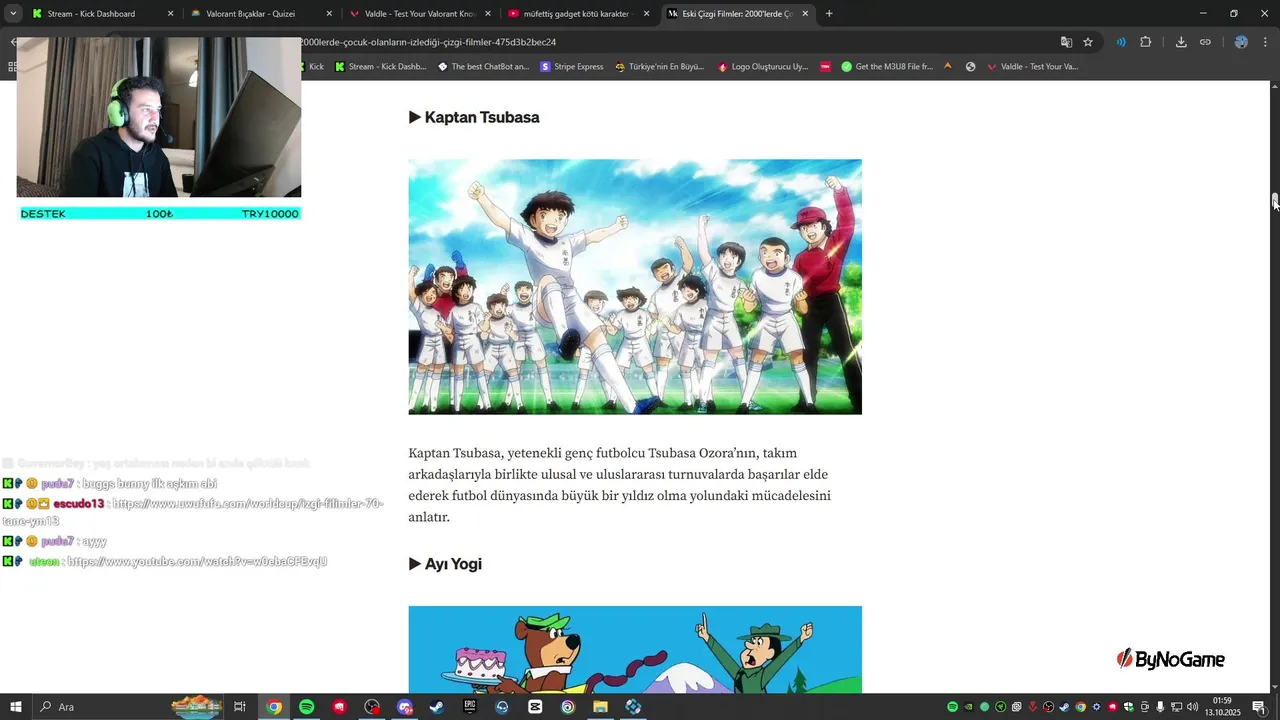This screenshot has width=1280, height=720.
Task: Open The best ChatBot an... bookmark
Action: [484, 67]
